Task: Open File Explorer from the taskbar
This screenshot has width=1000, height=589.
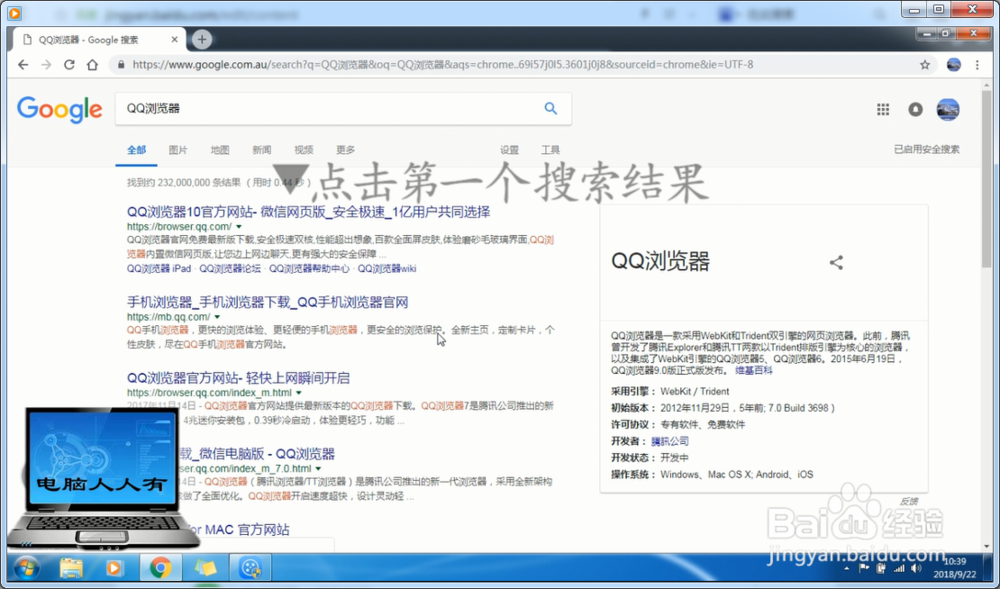Action: click(71, 567)
